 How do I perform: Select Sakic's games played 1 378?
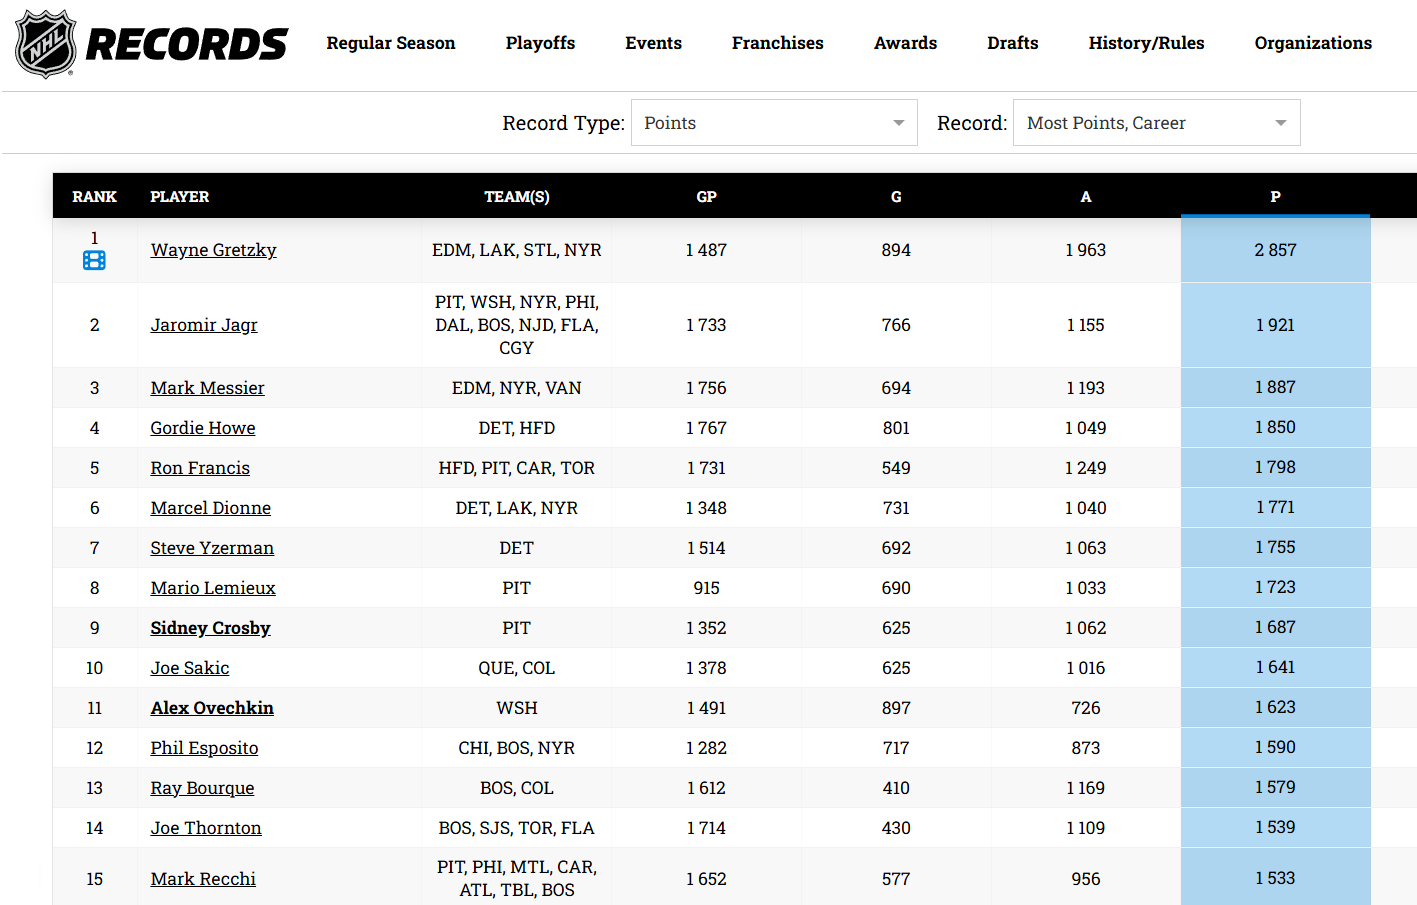(706, 668)
